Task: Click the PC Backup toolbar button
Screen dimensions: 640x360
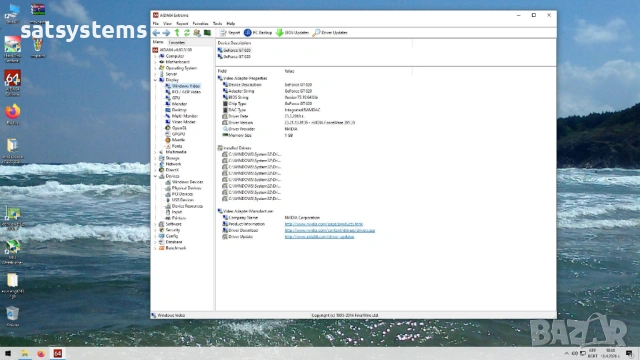Action: 258,33
